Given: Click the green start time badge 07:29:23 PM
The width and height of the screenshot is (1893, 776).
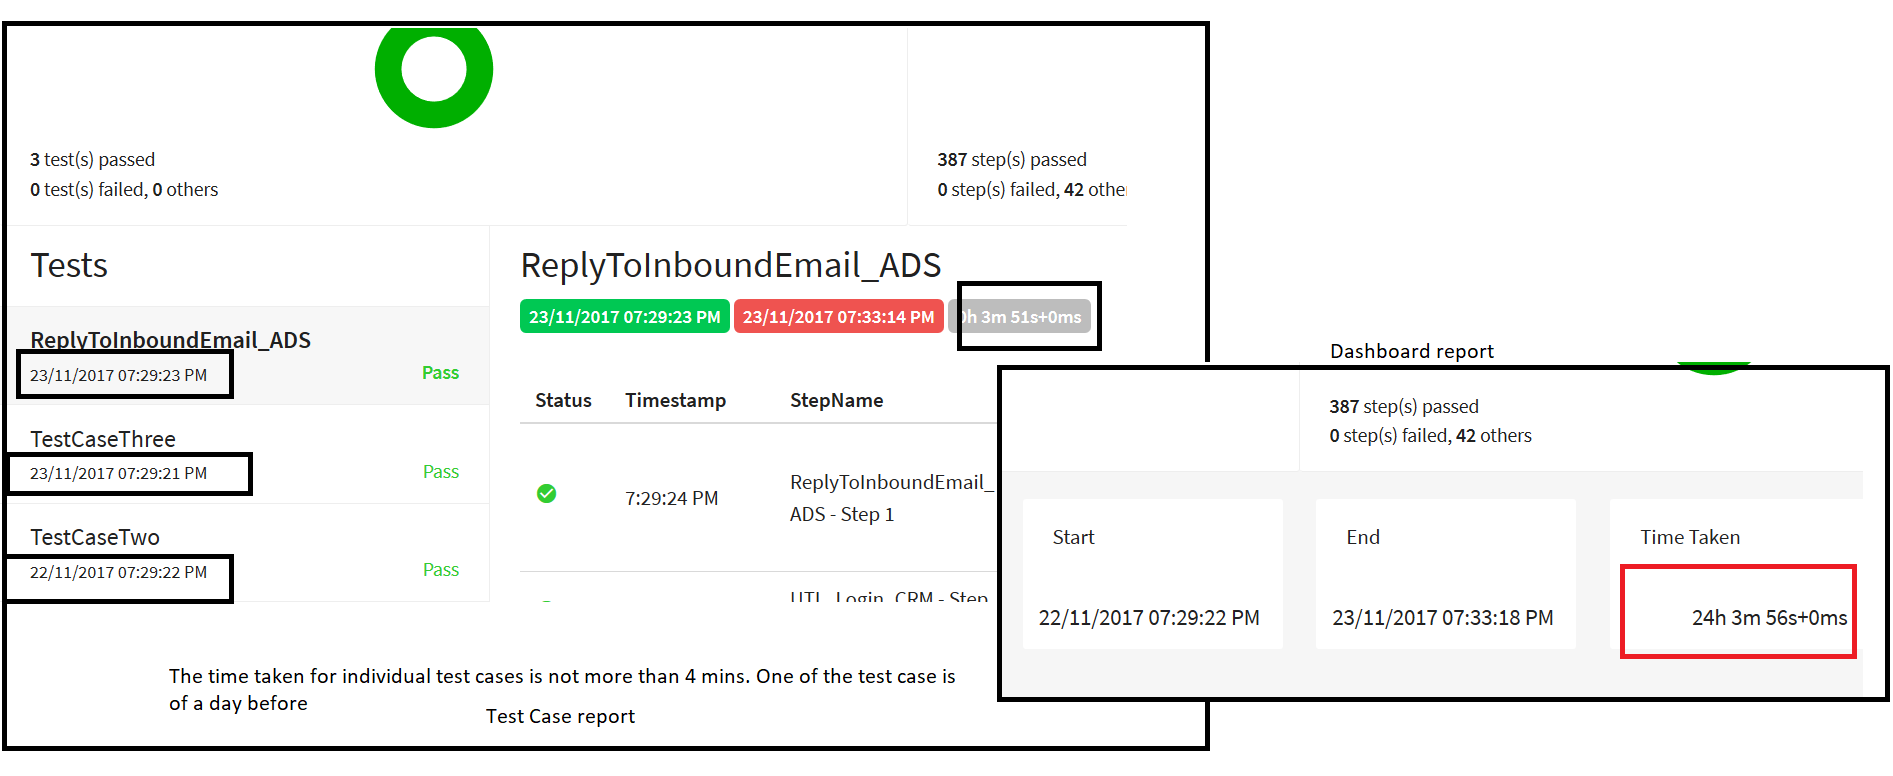Looking at the screenshot, I should pos(625,317).
